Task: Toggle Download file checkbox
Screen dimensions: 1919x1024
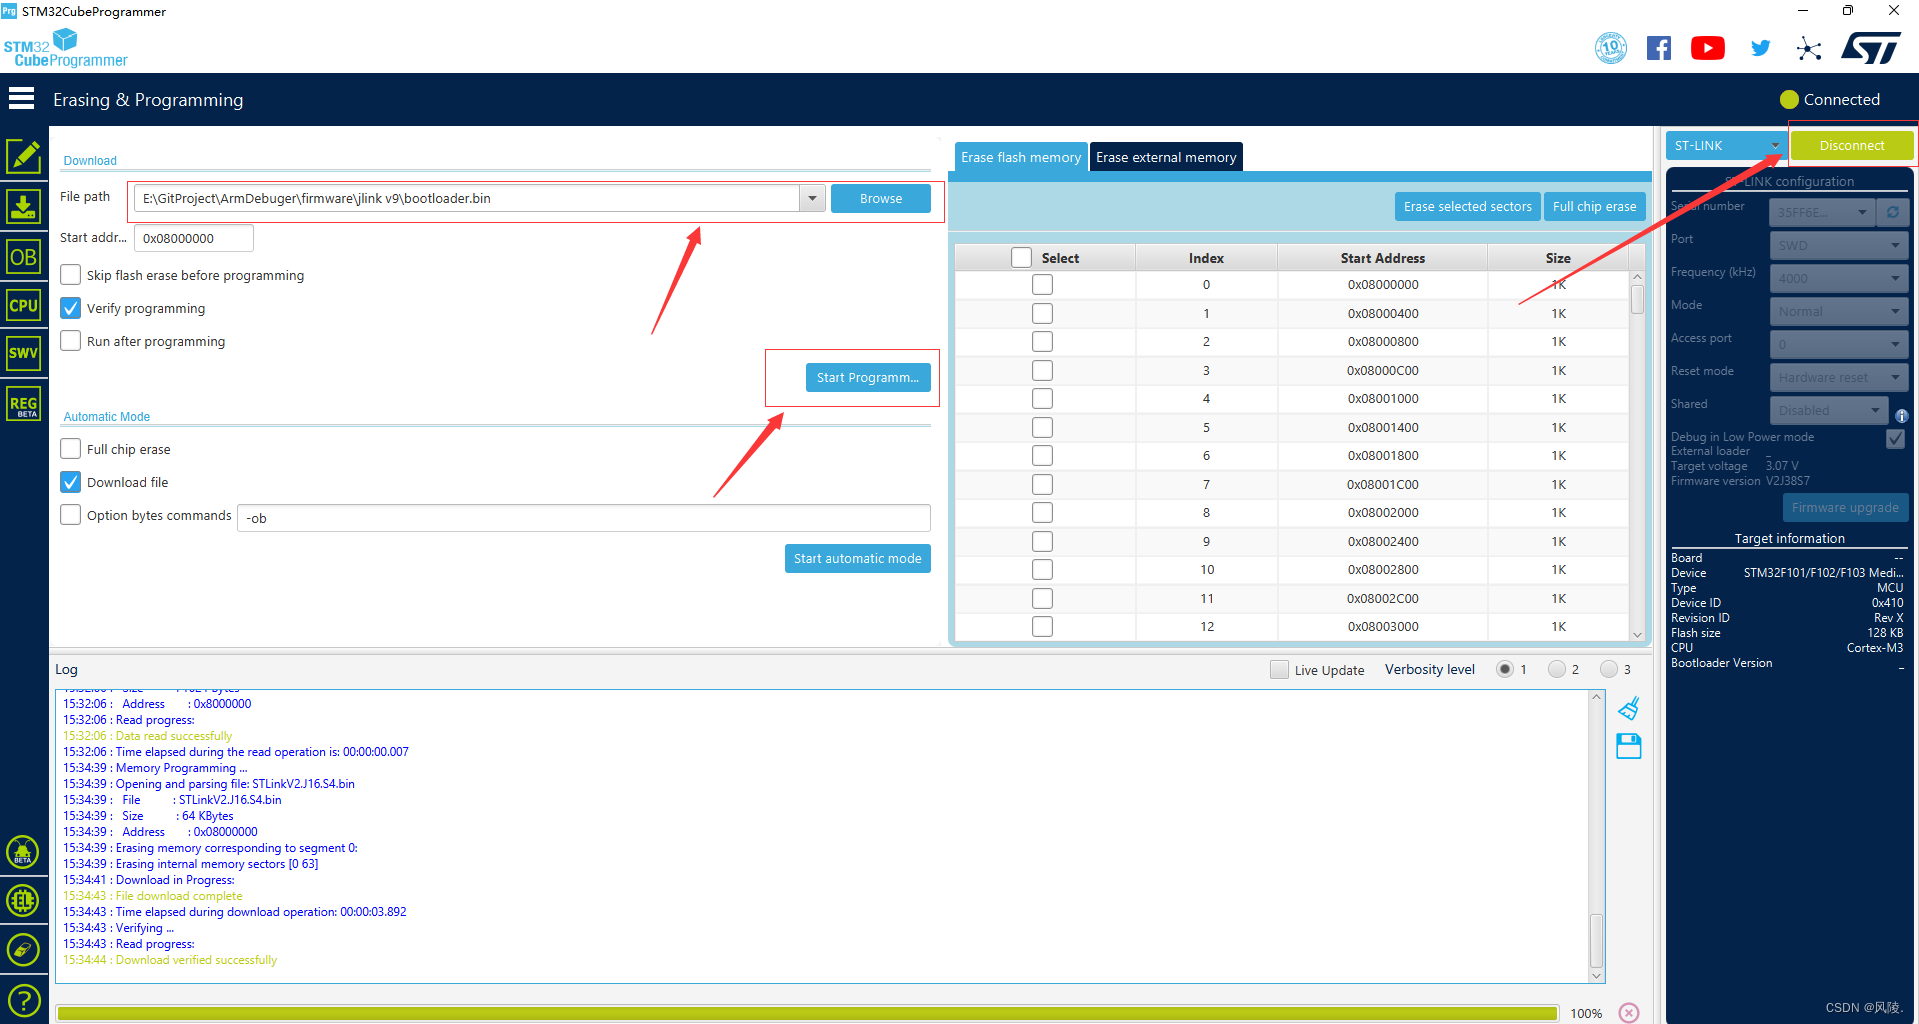Action: (71, 482)
